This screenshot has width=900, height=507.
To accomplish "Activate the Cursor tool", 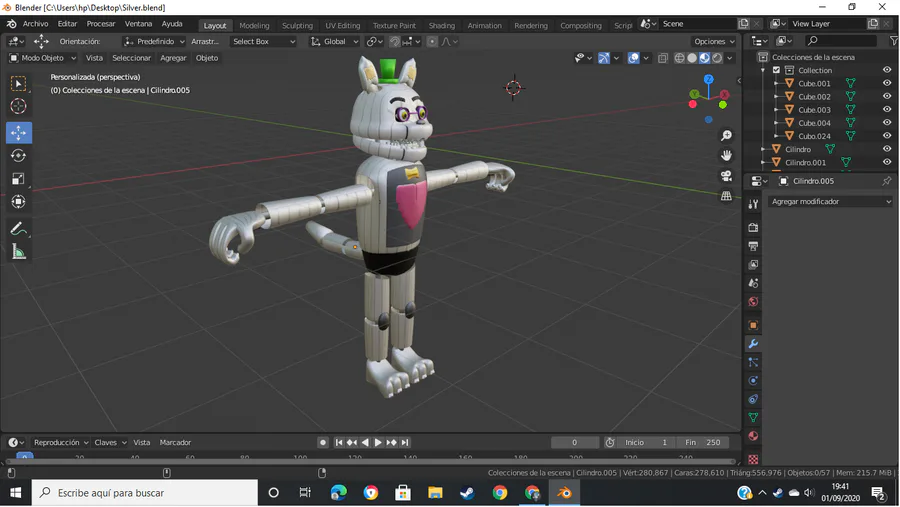I will pyautogui.click(x=18, y=107).
